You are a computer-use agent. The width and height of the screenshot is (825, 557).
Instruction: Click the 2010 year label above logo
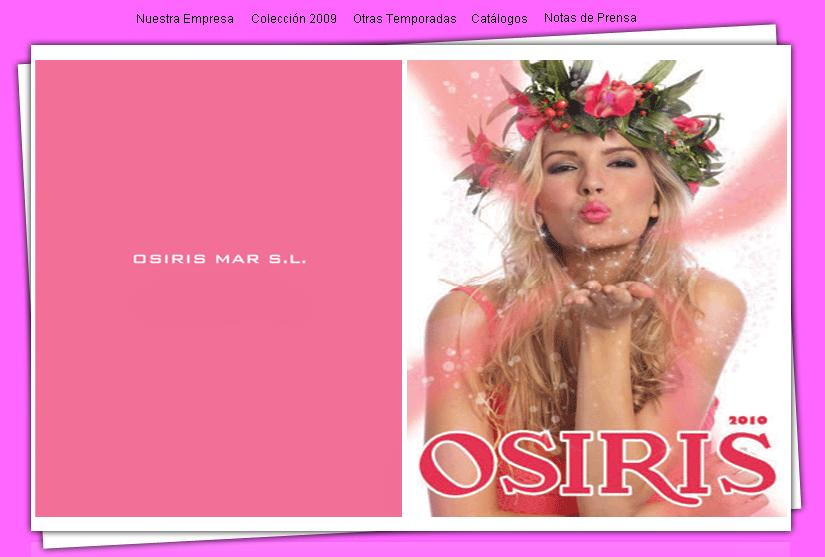click(x=748, y=420)
